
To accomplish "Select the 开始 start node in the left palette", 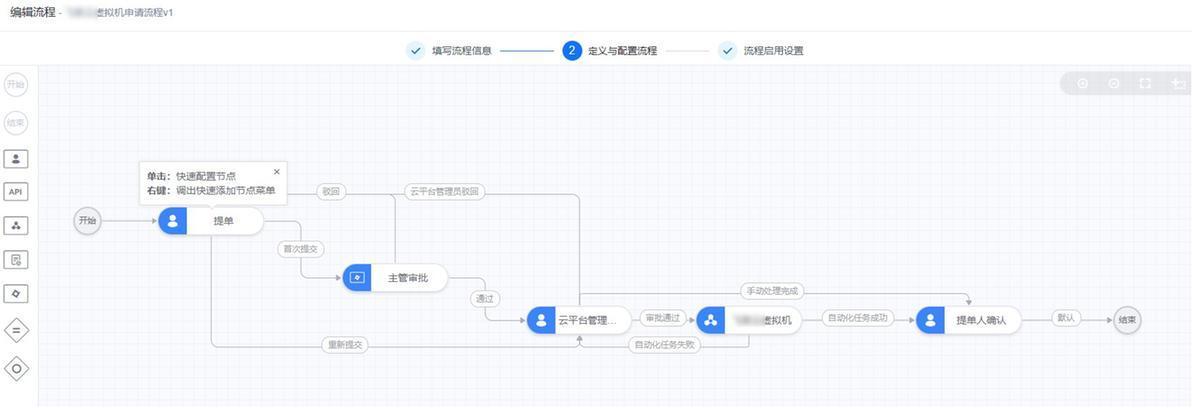I will click(x=16, y=85).
